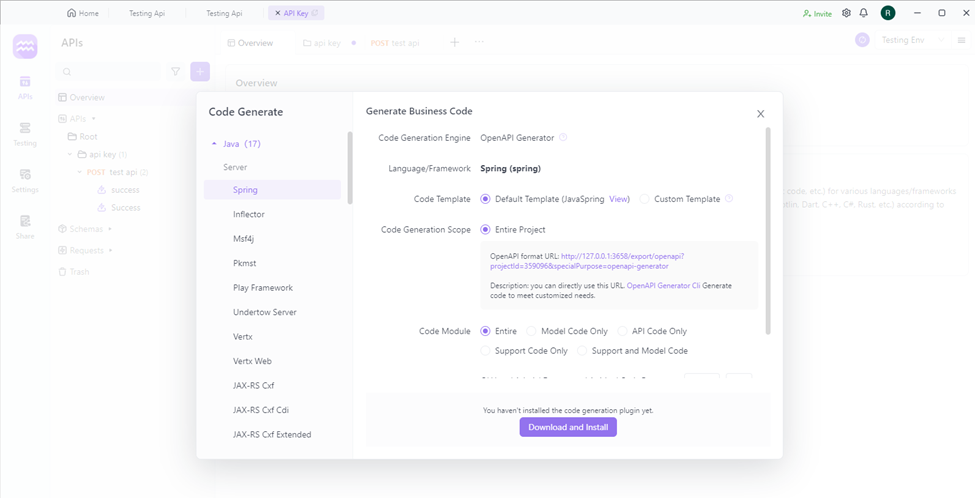Switch to api key workspace tab
The height and width of the screenshot is (498, 975).
(322, 43)
